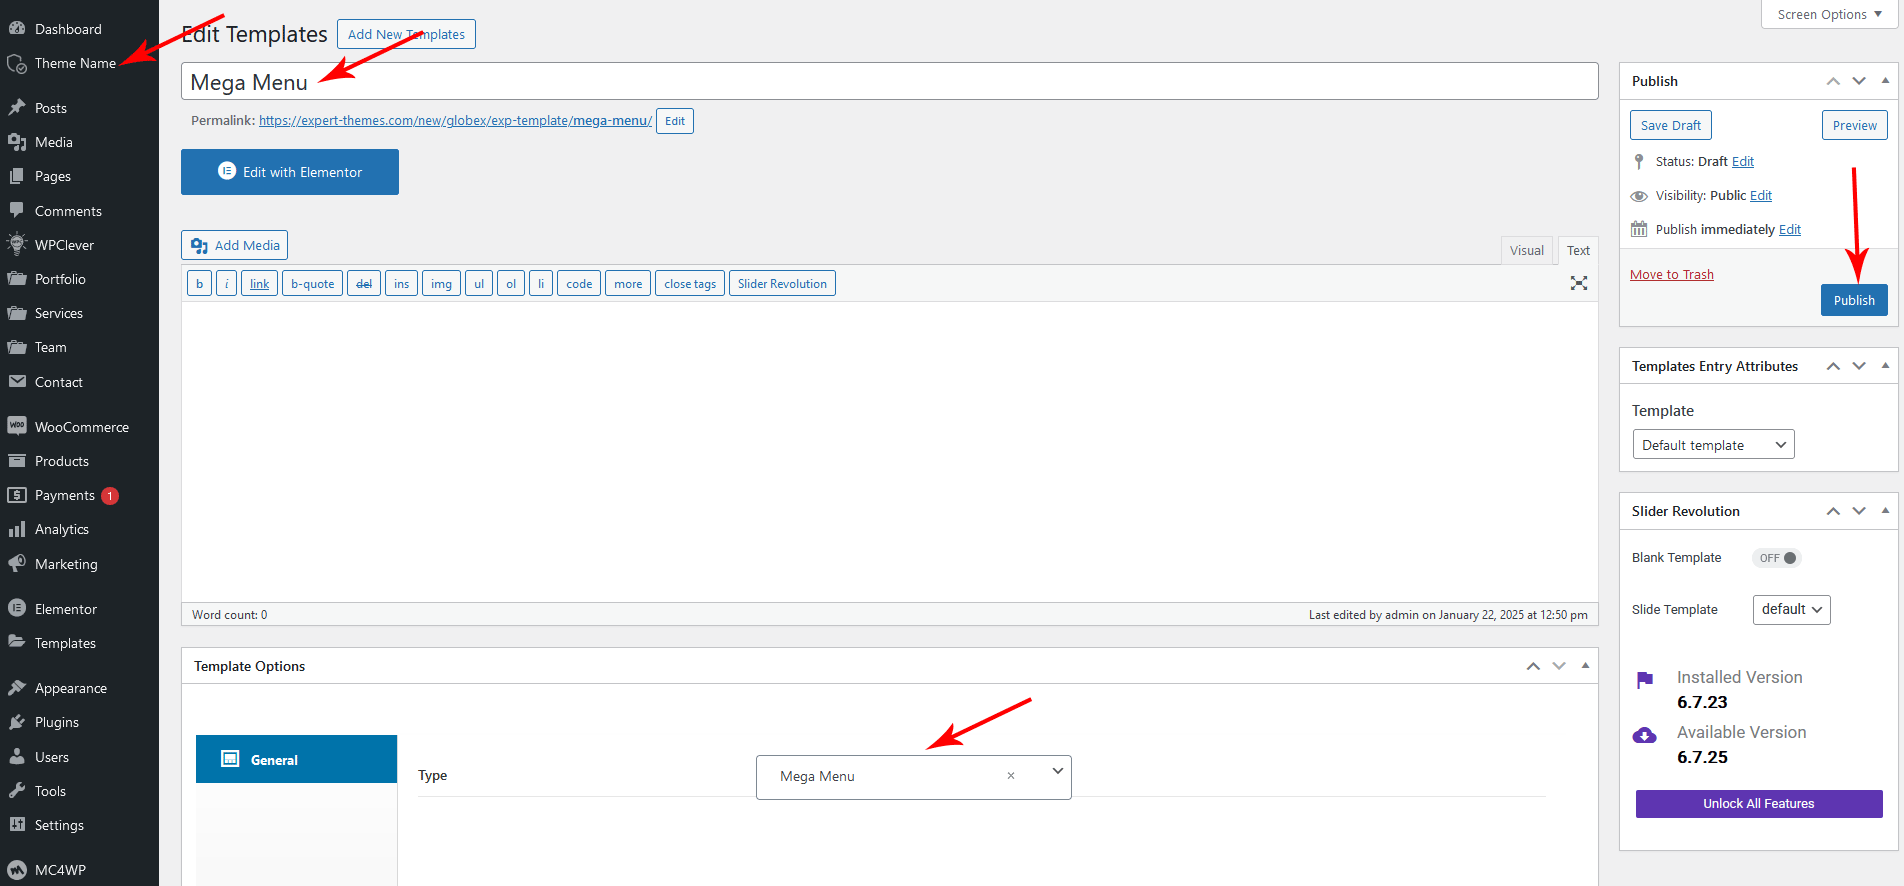
Task: Open the Slide Template default dropdown
Action: coord(1791,610)
